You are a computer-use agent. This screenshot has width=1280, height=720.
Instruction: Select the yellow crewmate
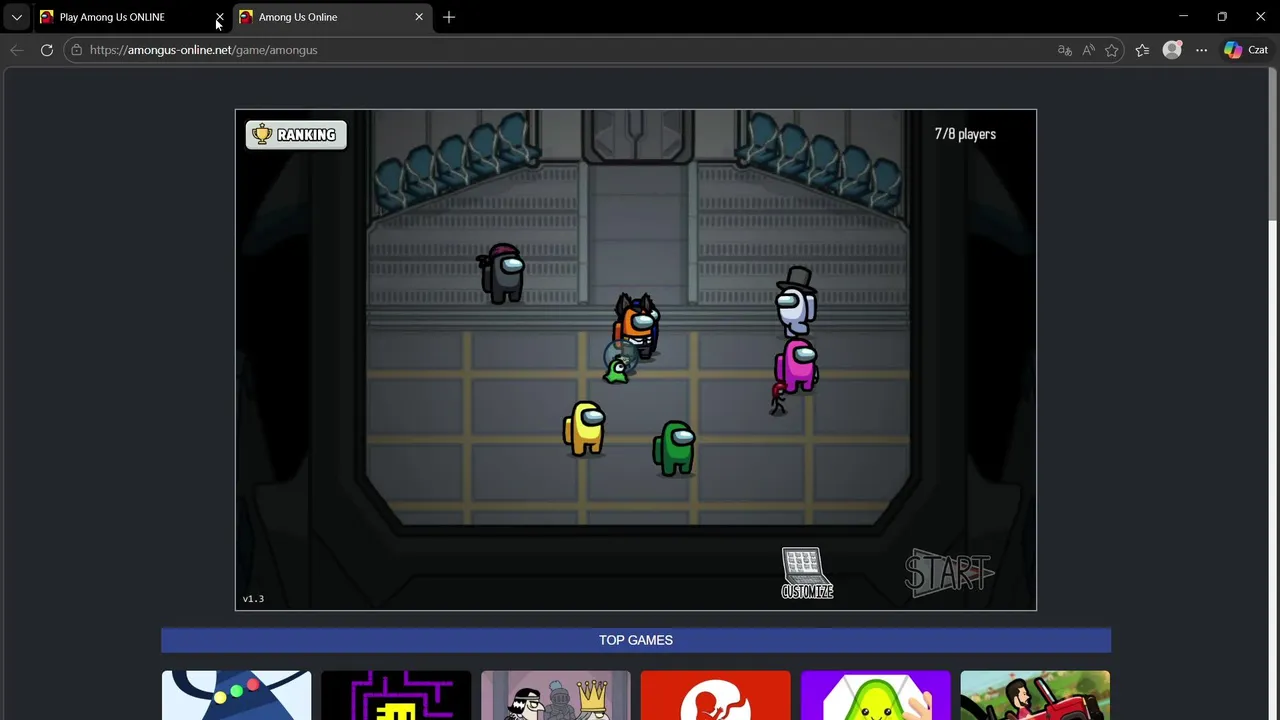point(585,428)
